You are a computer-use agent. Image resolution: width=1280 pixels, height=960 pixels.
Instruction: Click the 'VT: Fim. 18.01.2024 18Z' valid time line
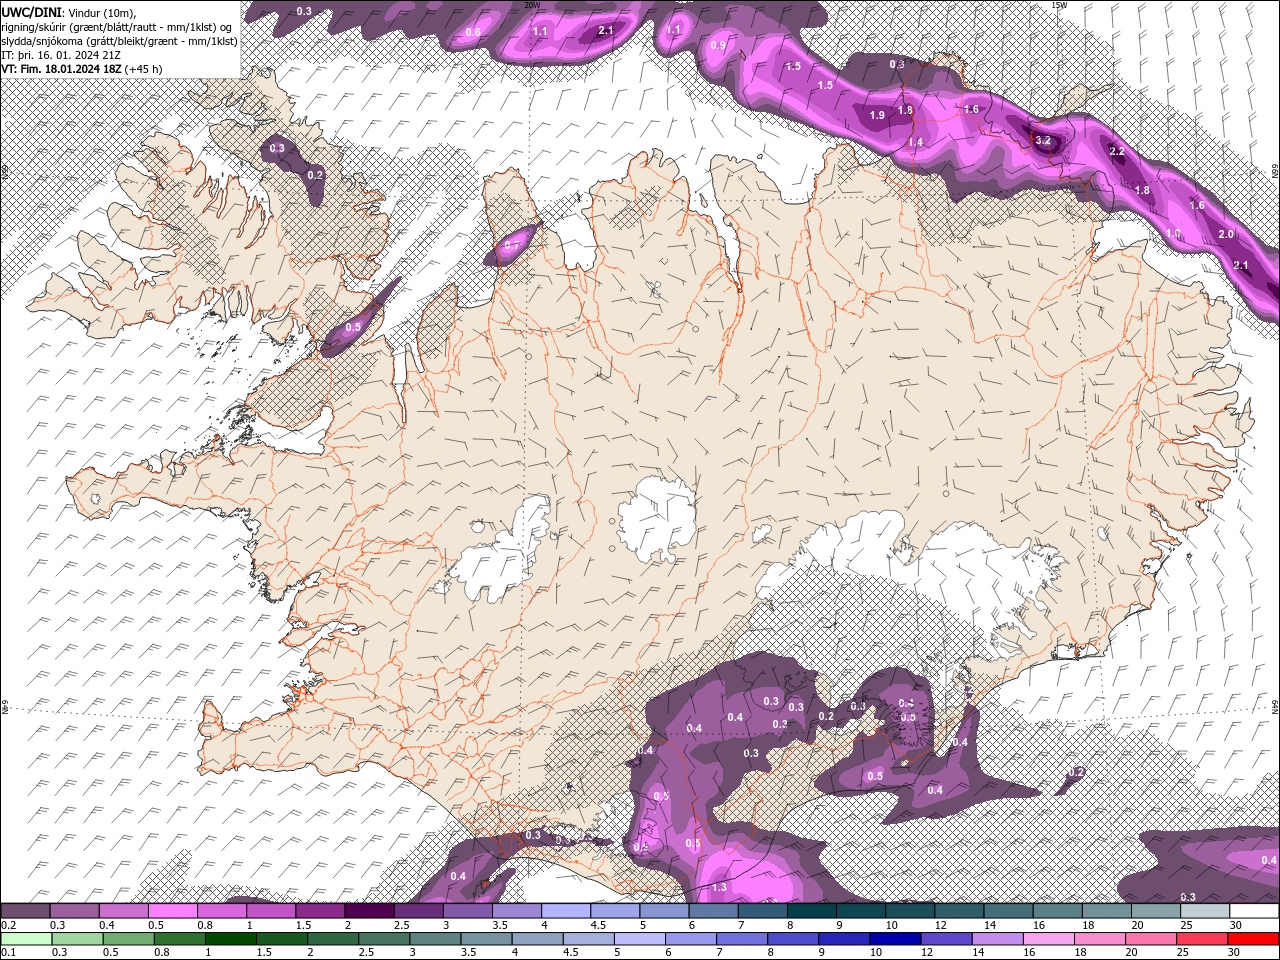[60, 69]
